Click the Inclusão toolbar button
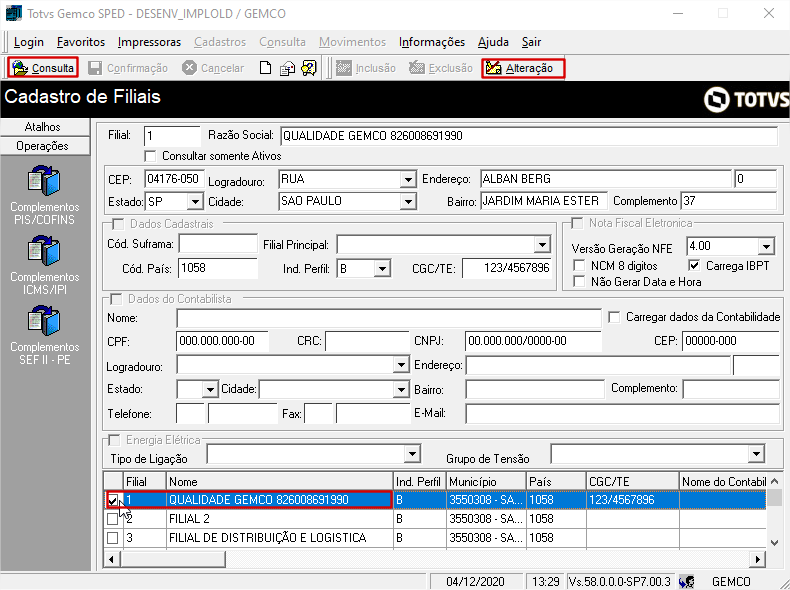This screenshot has width=790, height=590. click(x=366, y=68)
